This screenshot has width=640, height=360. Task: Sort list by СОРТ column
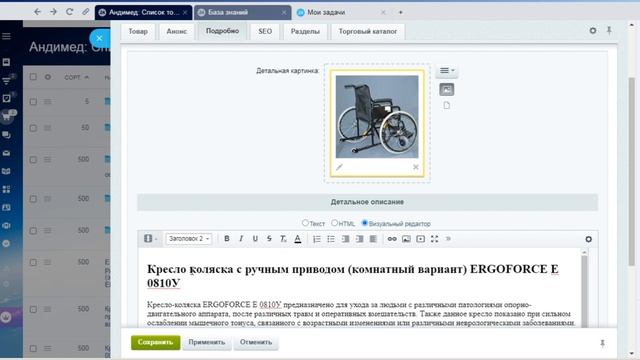[x=76, y=77]
